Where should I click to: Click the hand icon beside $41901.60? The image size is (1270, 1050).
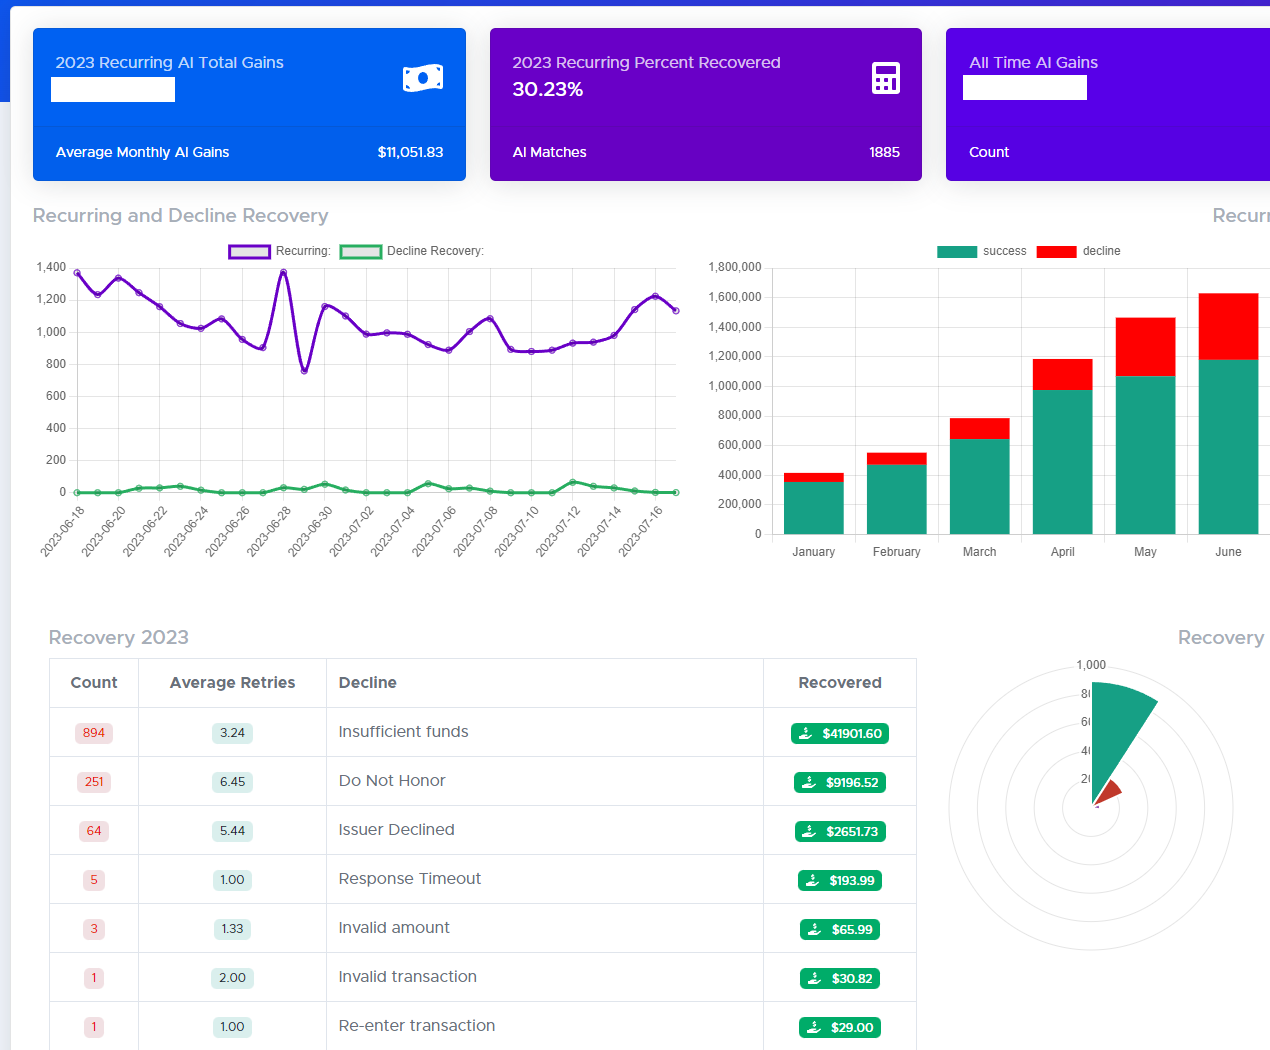tap(806, 733)
